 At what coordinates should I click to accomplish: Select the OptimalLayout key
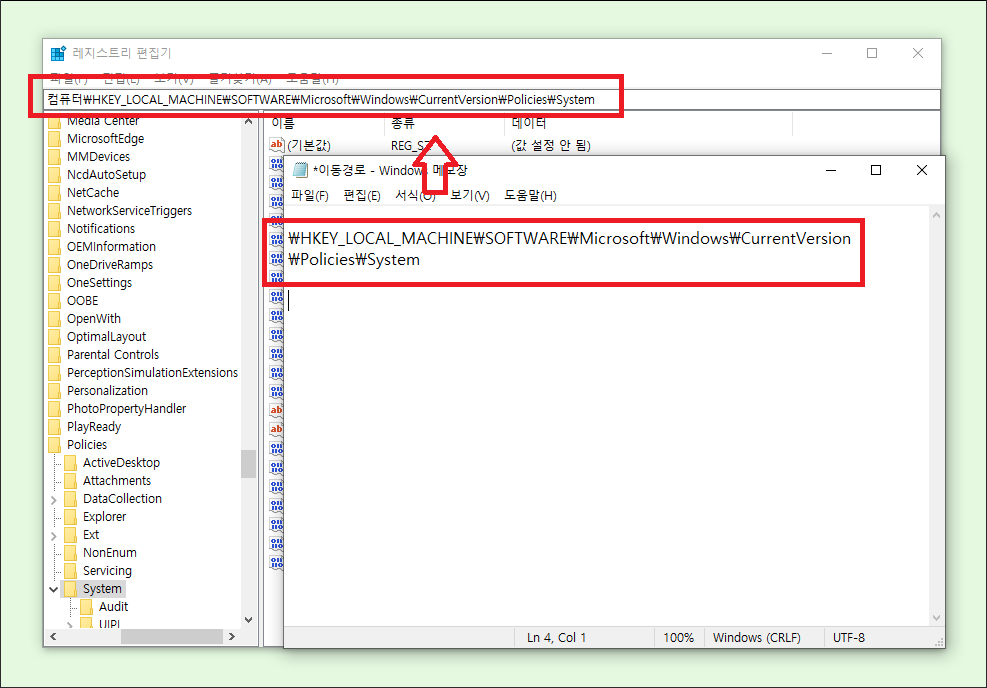coord(106,337)
